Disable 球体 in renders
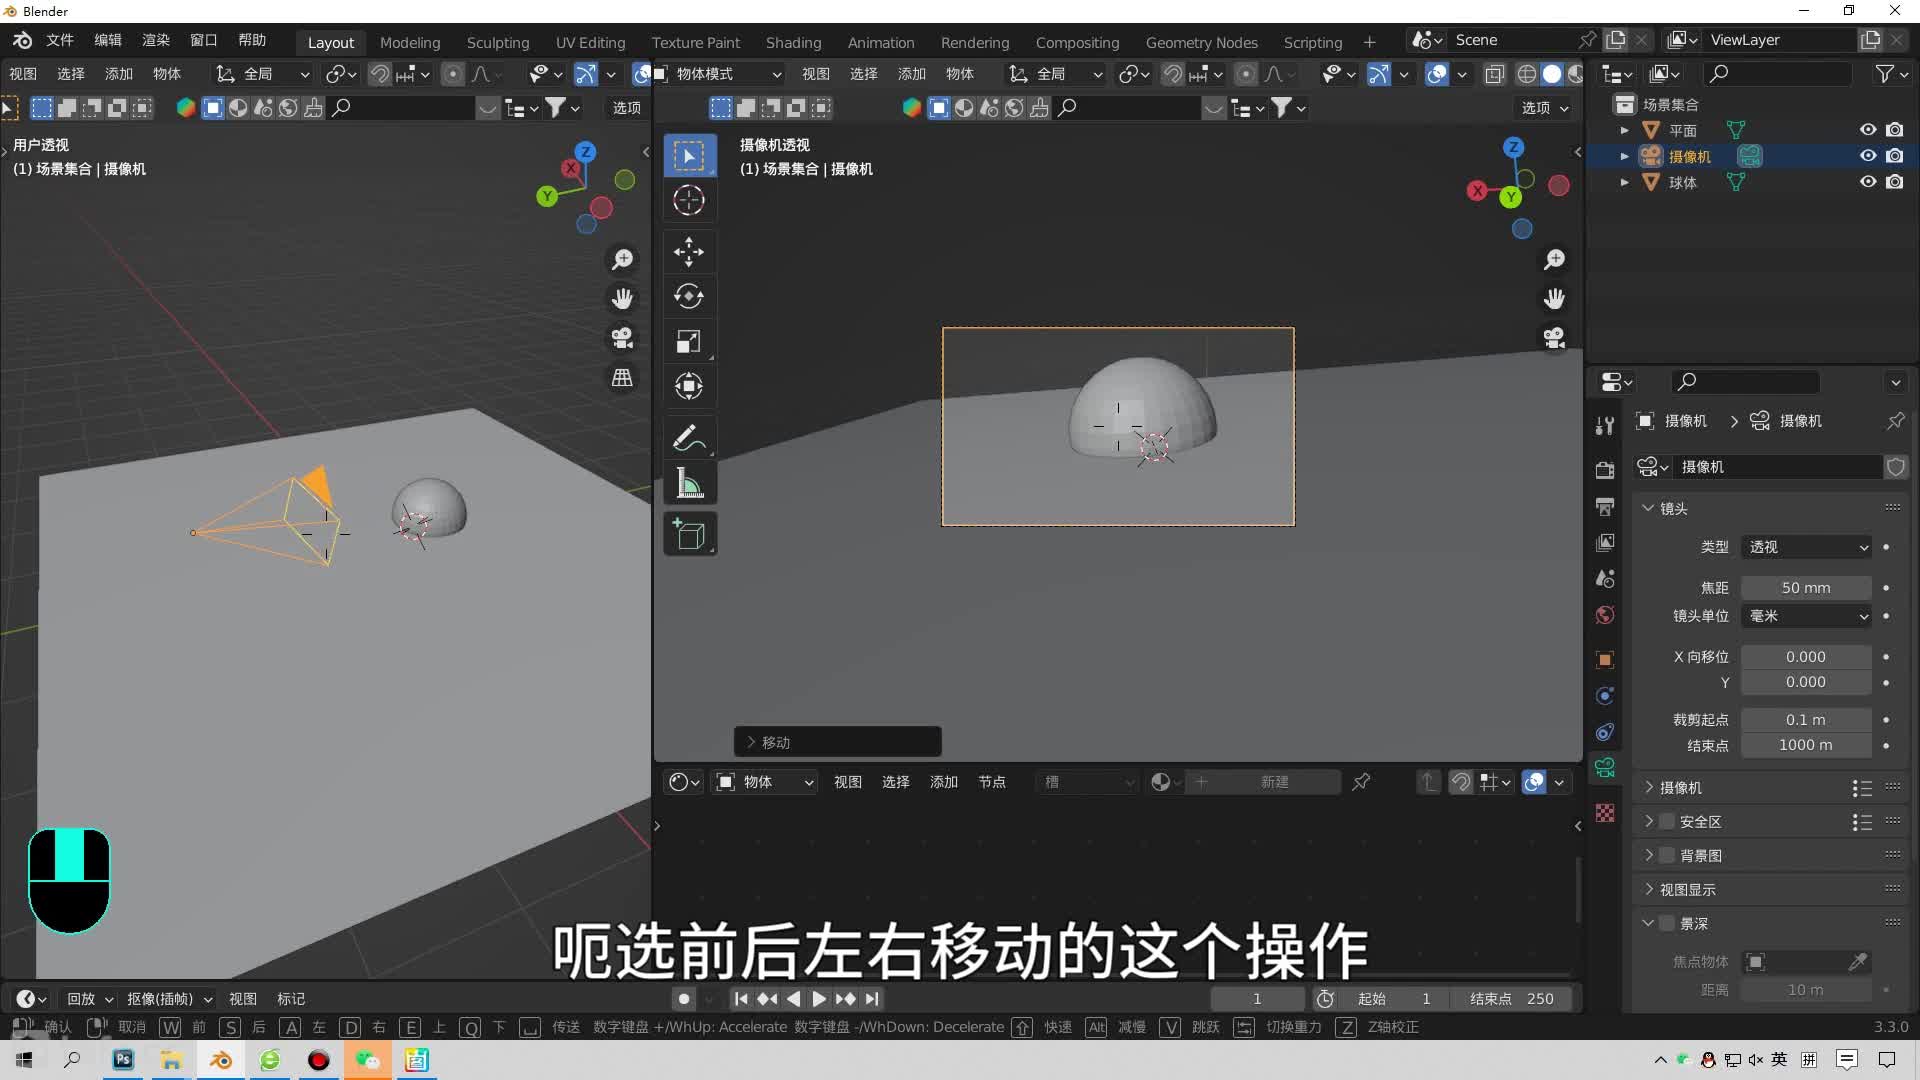 coord(1895,182)
